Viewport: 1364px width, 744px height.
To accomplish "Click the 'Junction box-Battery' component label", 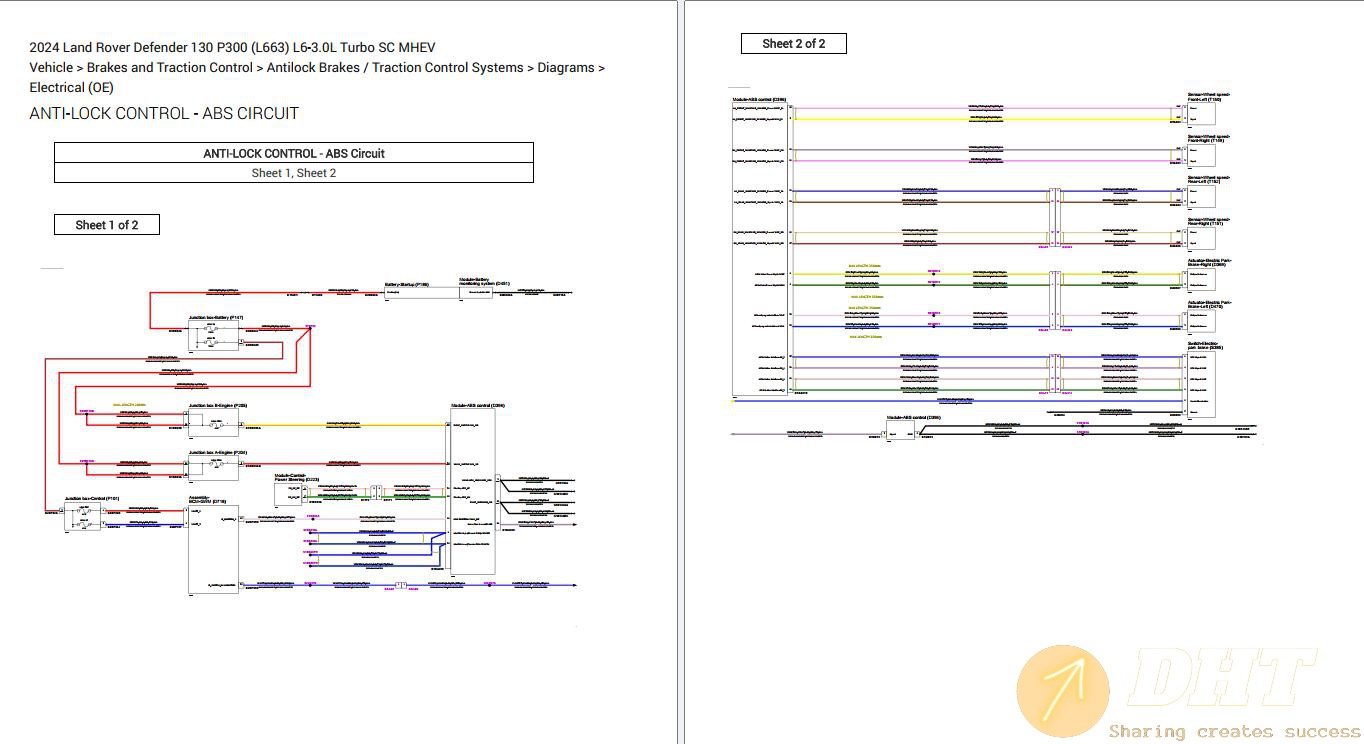I will [x=216, y=317].
